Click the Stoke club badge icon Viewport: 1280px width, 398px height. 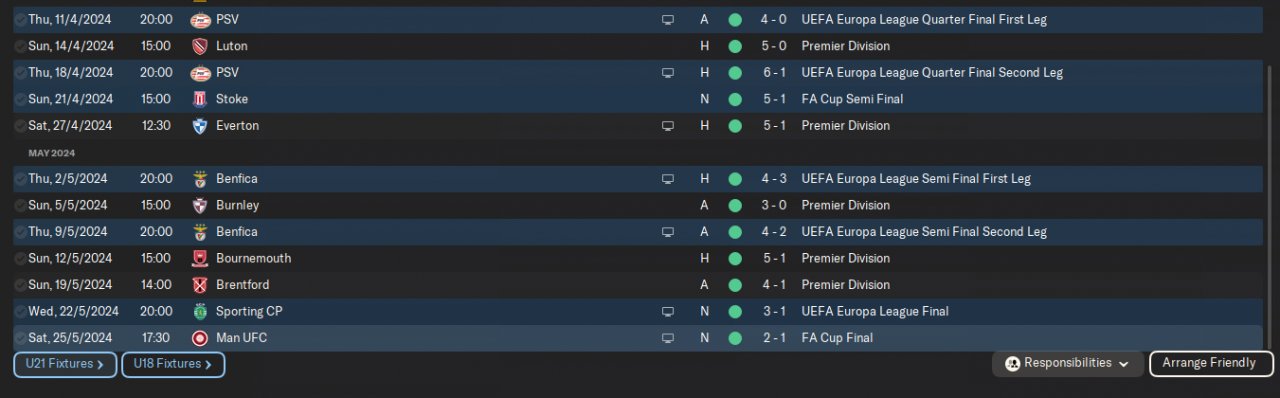coord(200,99)
